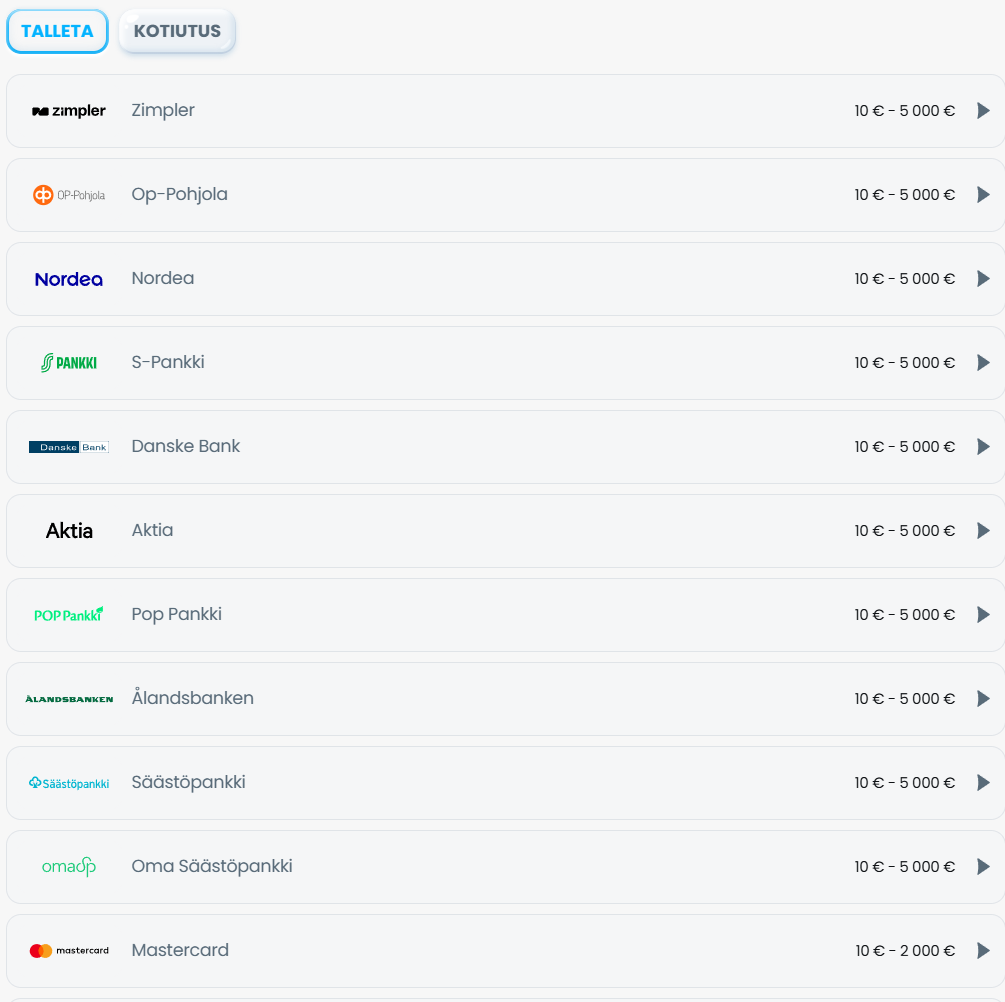Click the Pop Pankki deposit limit text
Screen dimensions: 1005x1002
[905, 615]
